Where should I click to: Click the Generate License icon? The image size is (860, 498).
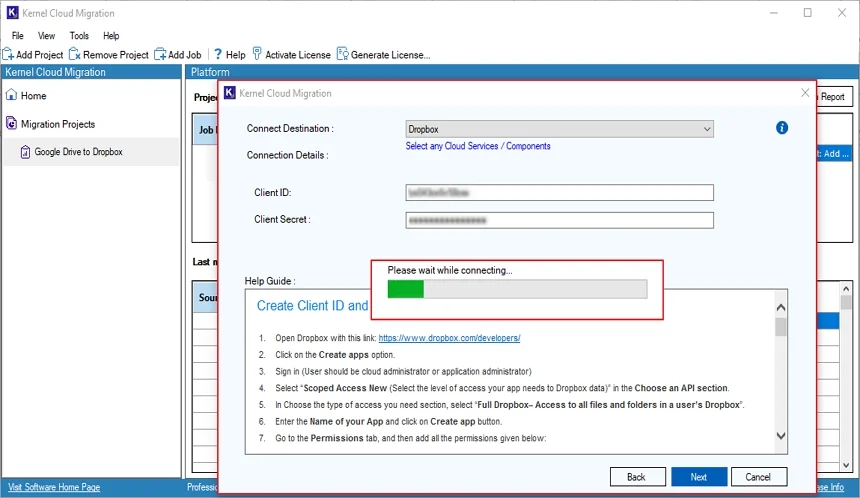pos(342,54)
